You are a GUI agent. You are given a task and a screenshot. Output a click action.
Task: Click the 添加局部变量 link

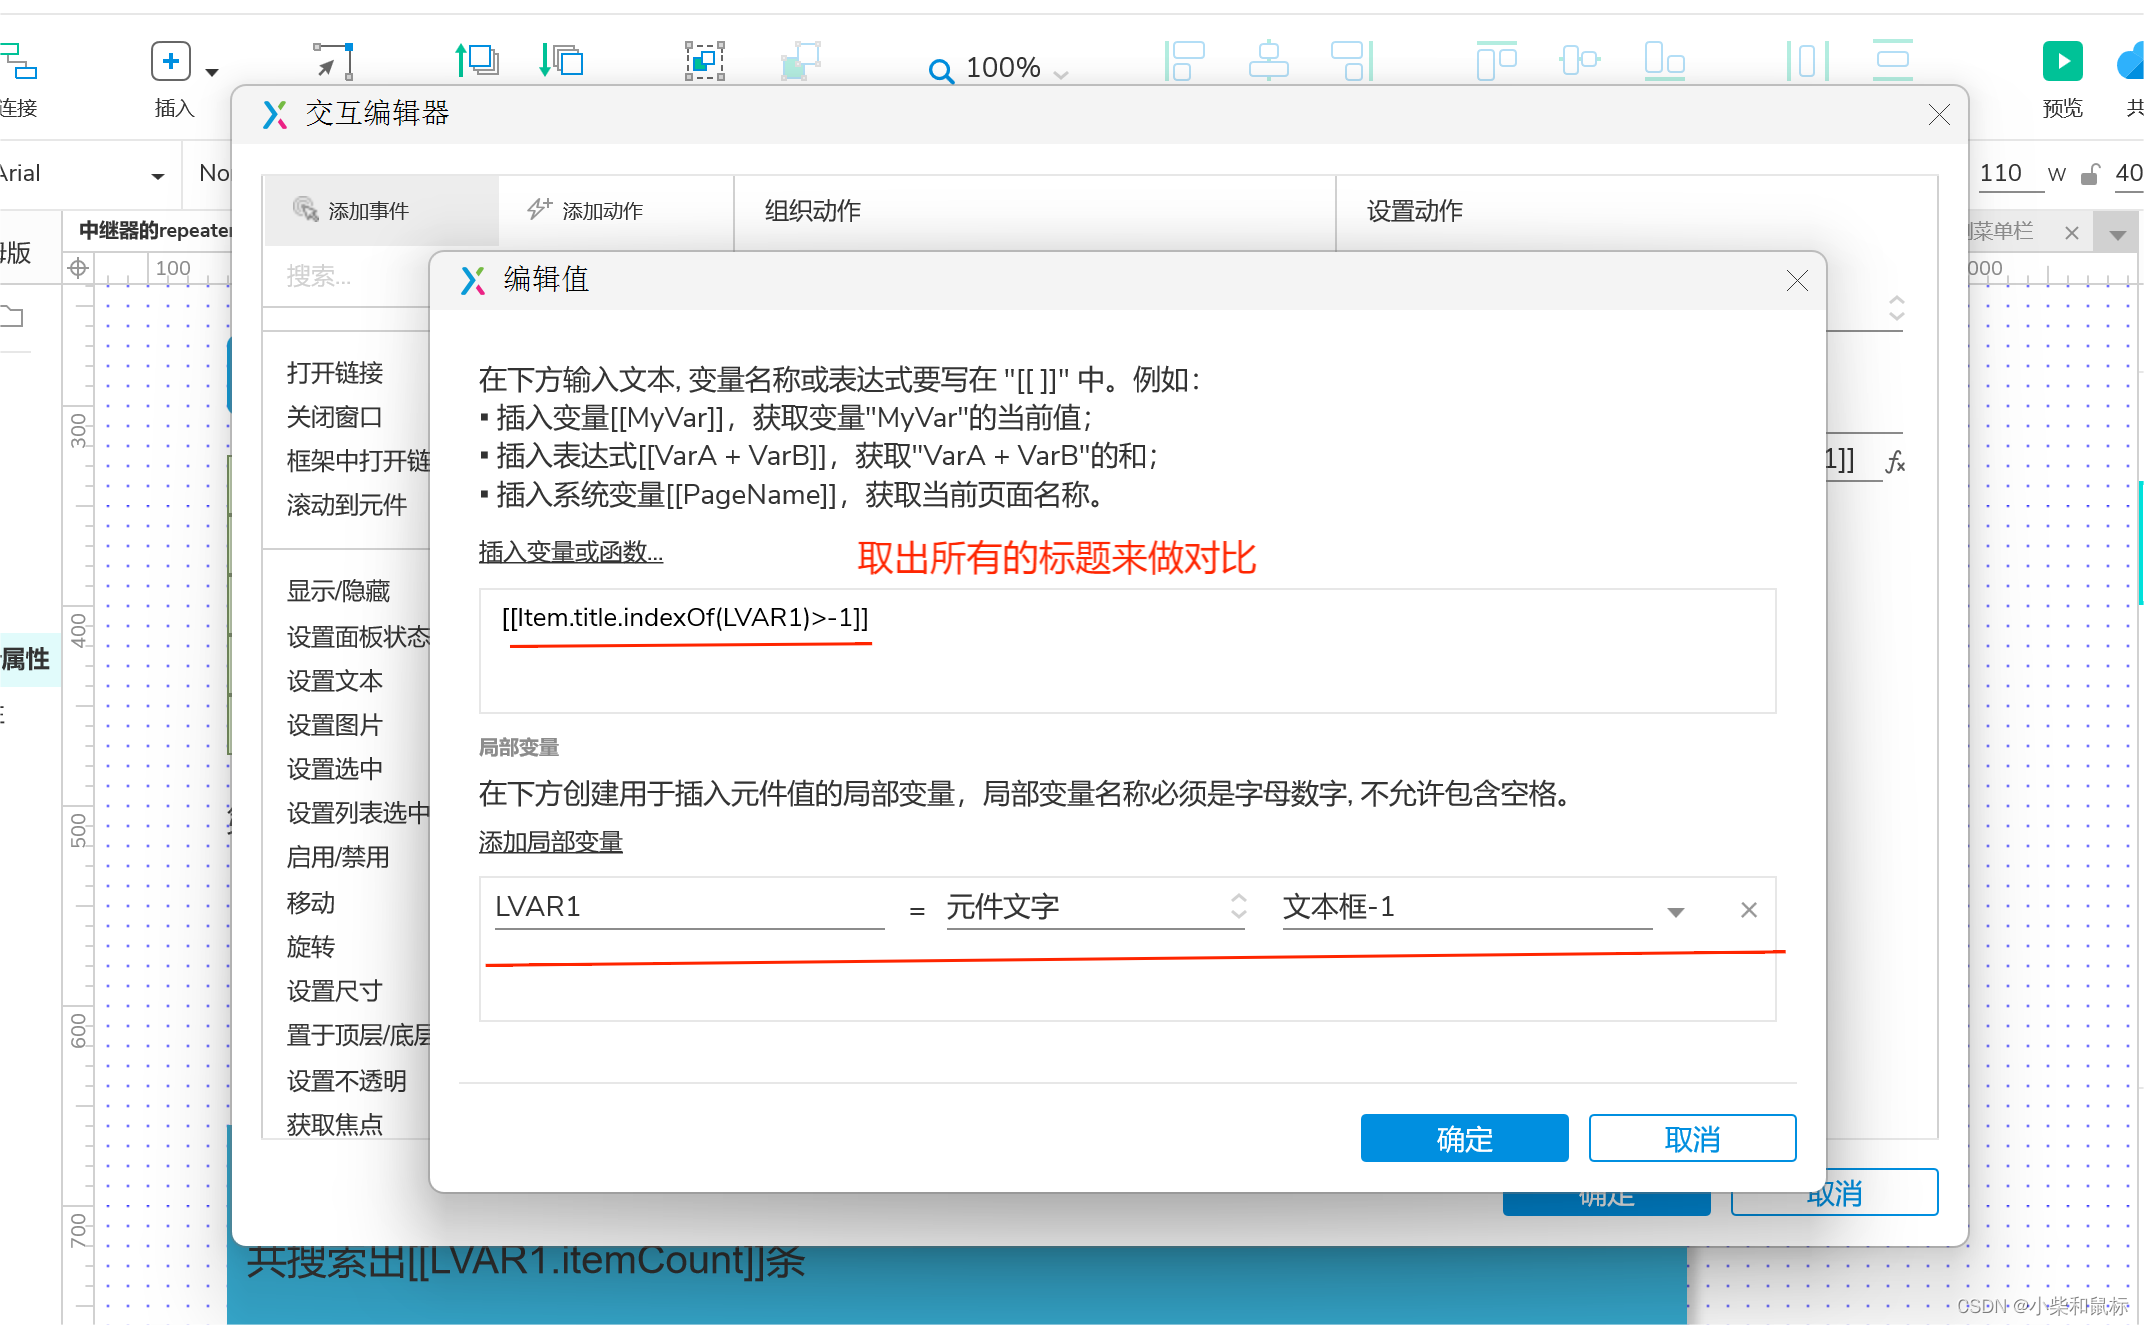550,842
